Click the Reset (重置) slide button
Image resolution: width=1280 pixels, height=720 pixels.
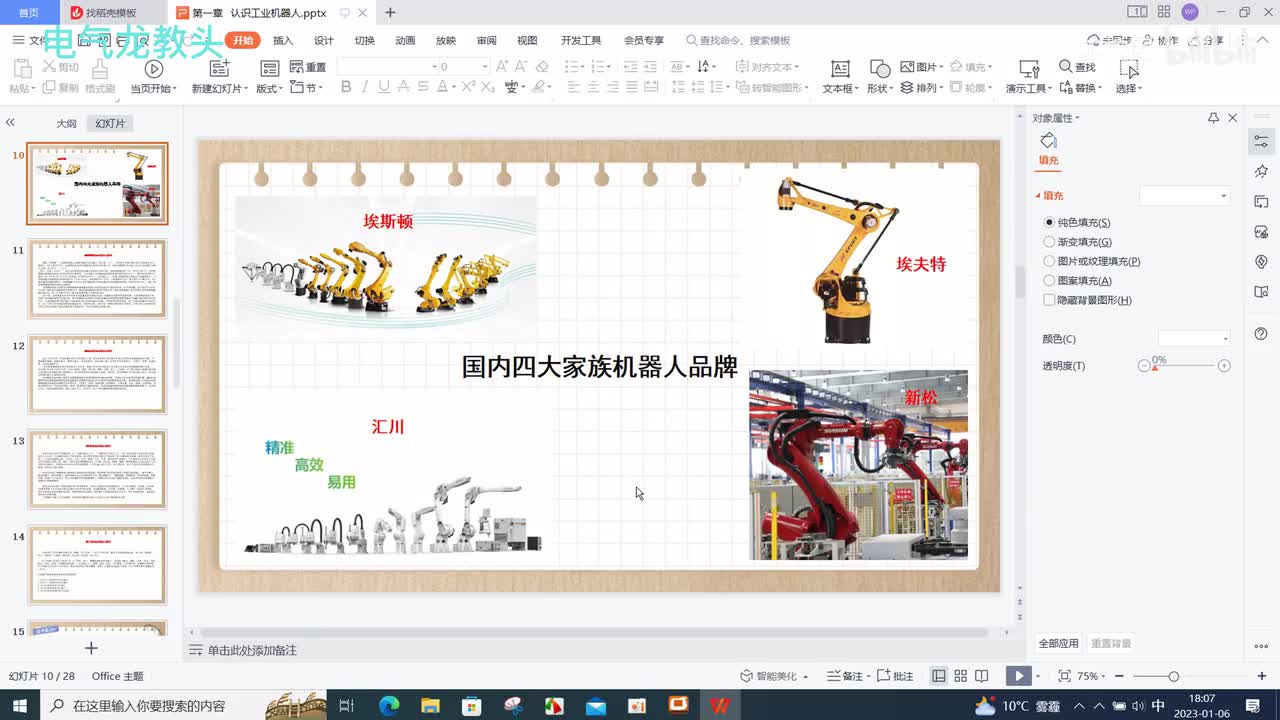coord(308,67)
